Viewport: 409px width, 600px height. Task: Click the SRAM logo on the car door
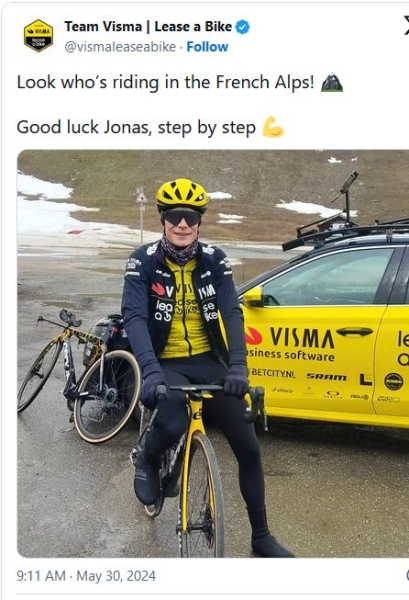326,377
